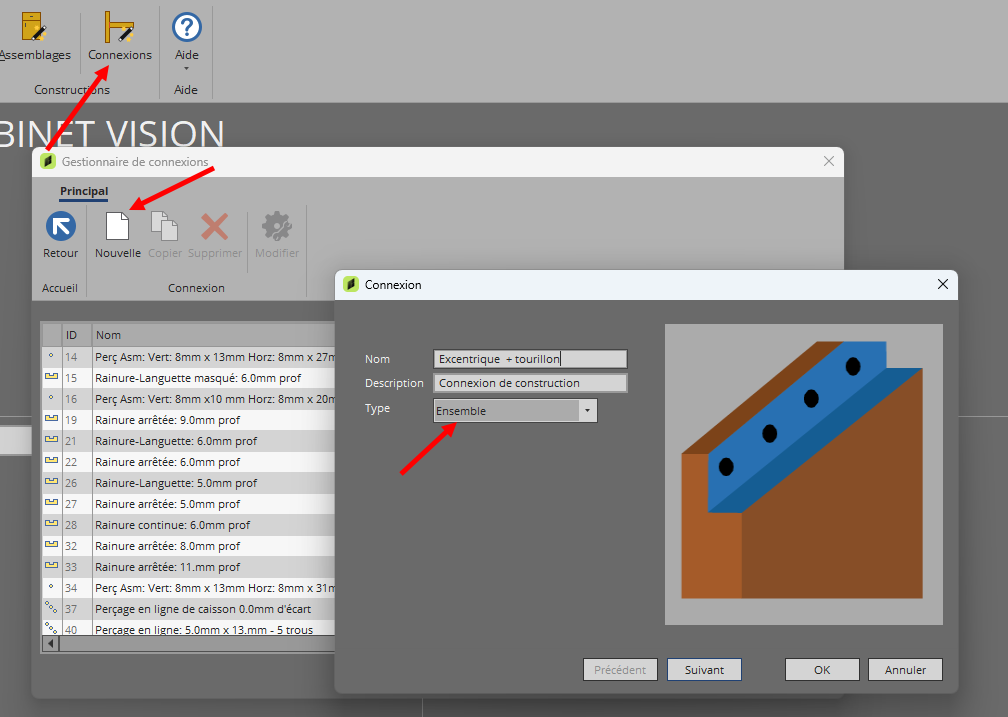Image resolution: width=1008 pixels, height=717 pixels.
Task: Click the groove icon of row 21
Action: [51, 439]
